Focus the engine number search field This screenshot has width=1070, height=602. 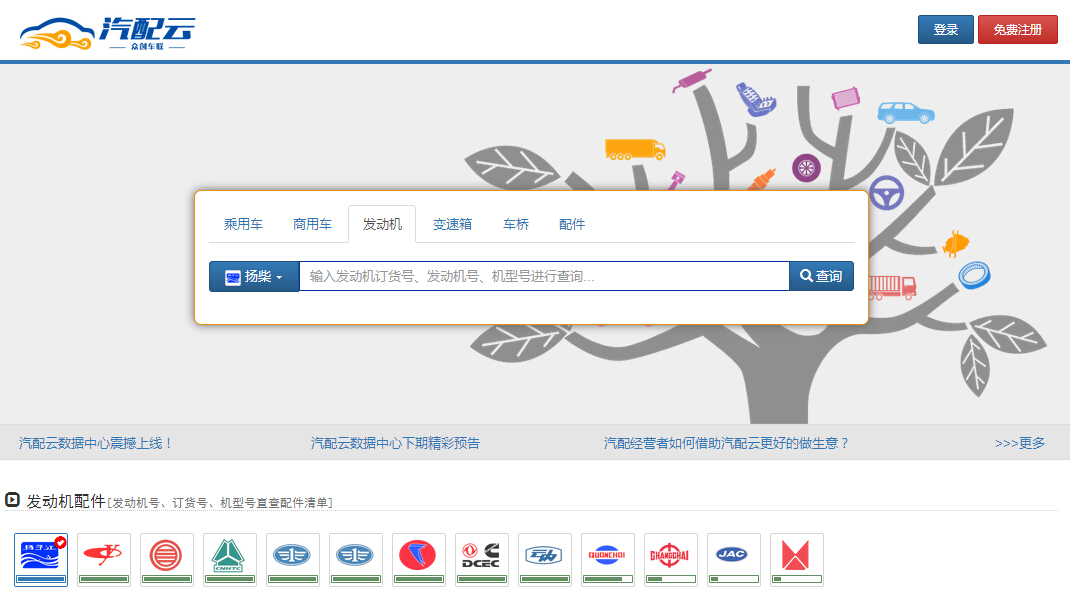(x=543, y=276)
